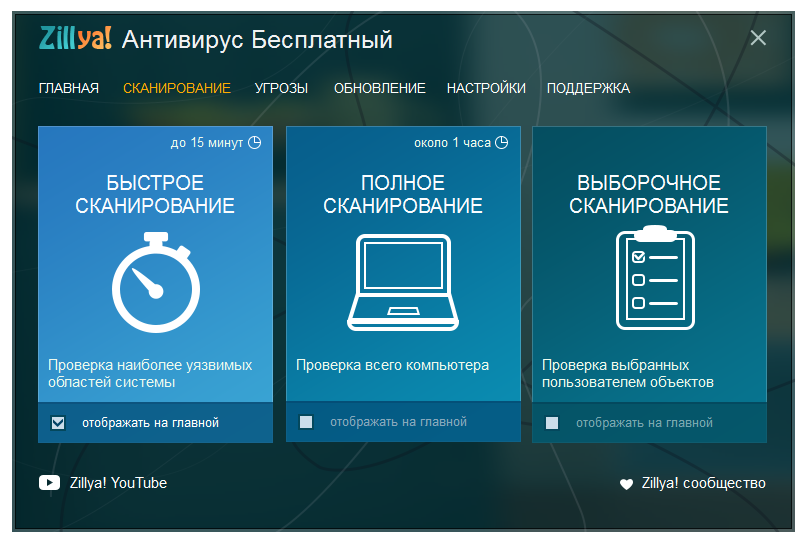Click the «около 1 часа» duration label
This screenshot has height=548, width=810.
pos(452,143)
